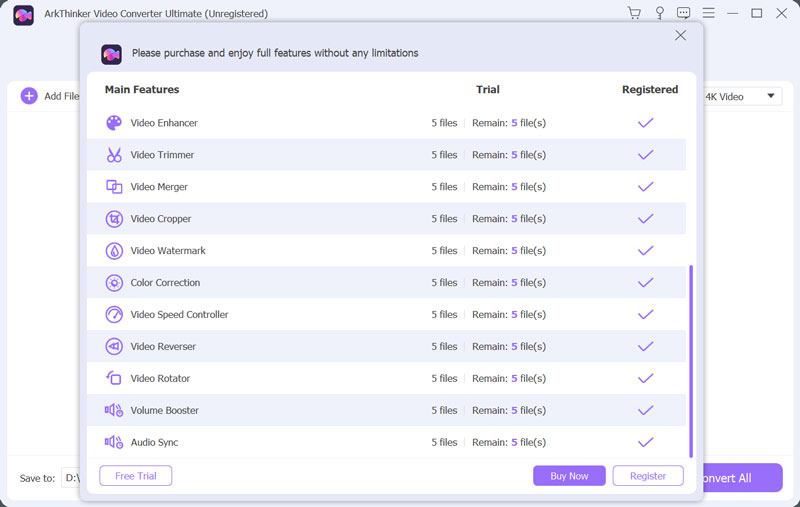The width and height of the screenshot is (800, 507).
Task: Click the Video Trimmer scissors icon
Action: coord(114,155)
